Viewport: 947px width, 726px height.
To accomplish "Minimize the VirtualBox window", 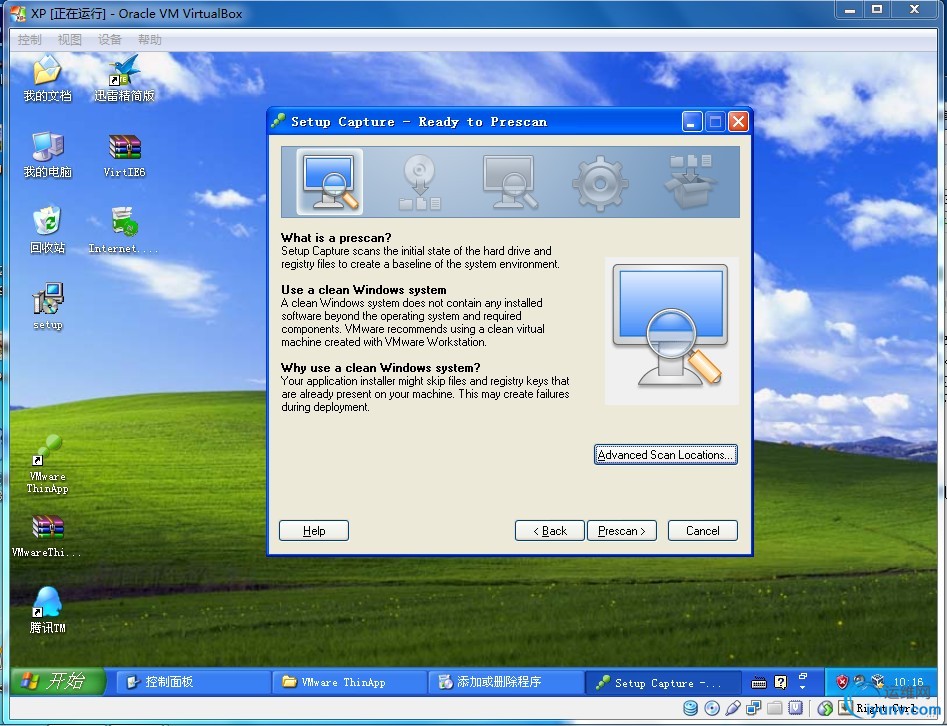I will click(x=850, y=9).
